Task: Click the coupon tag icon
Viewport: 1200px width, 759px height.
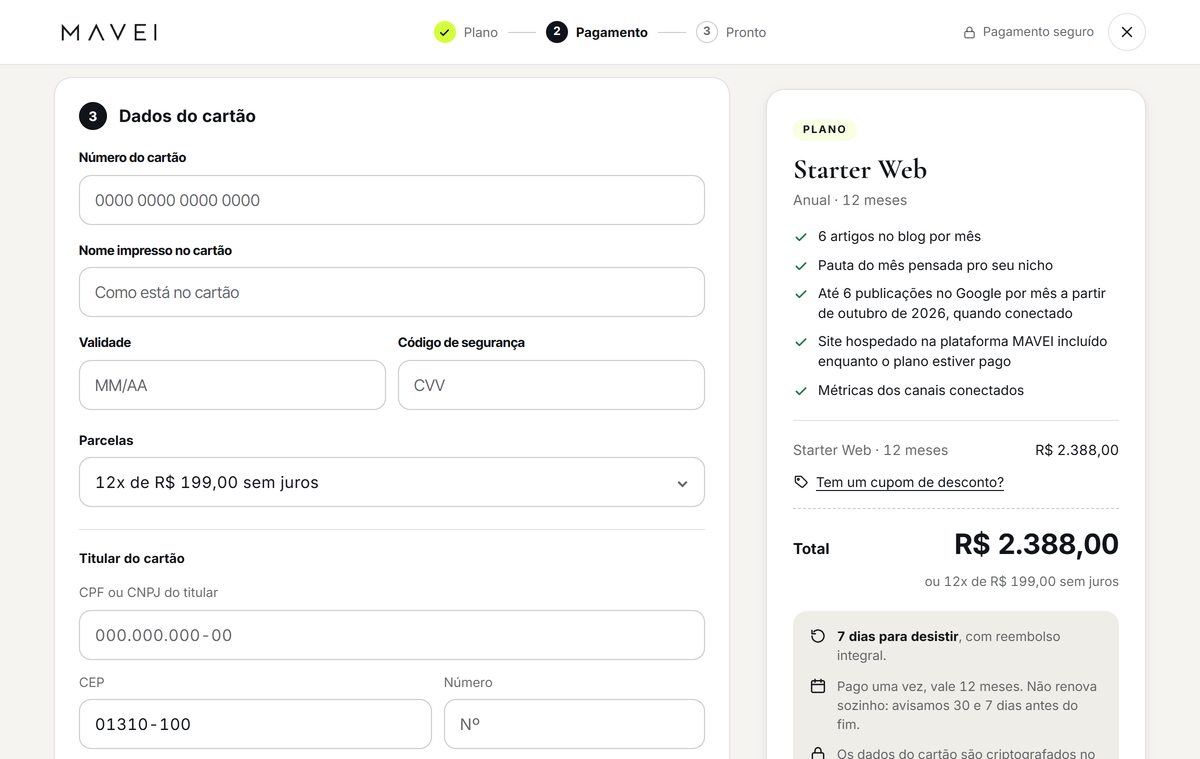Action: pyautogui.click(x=801, y=482)
